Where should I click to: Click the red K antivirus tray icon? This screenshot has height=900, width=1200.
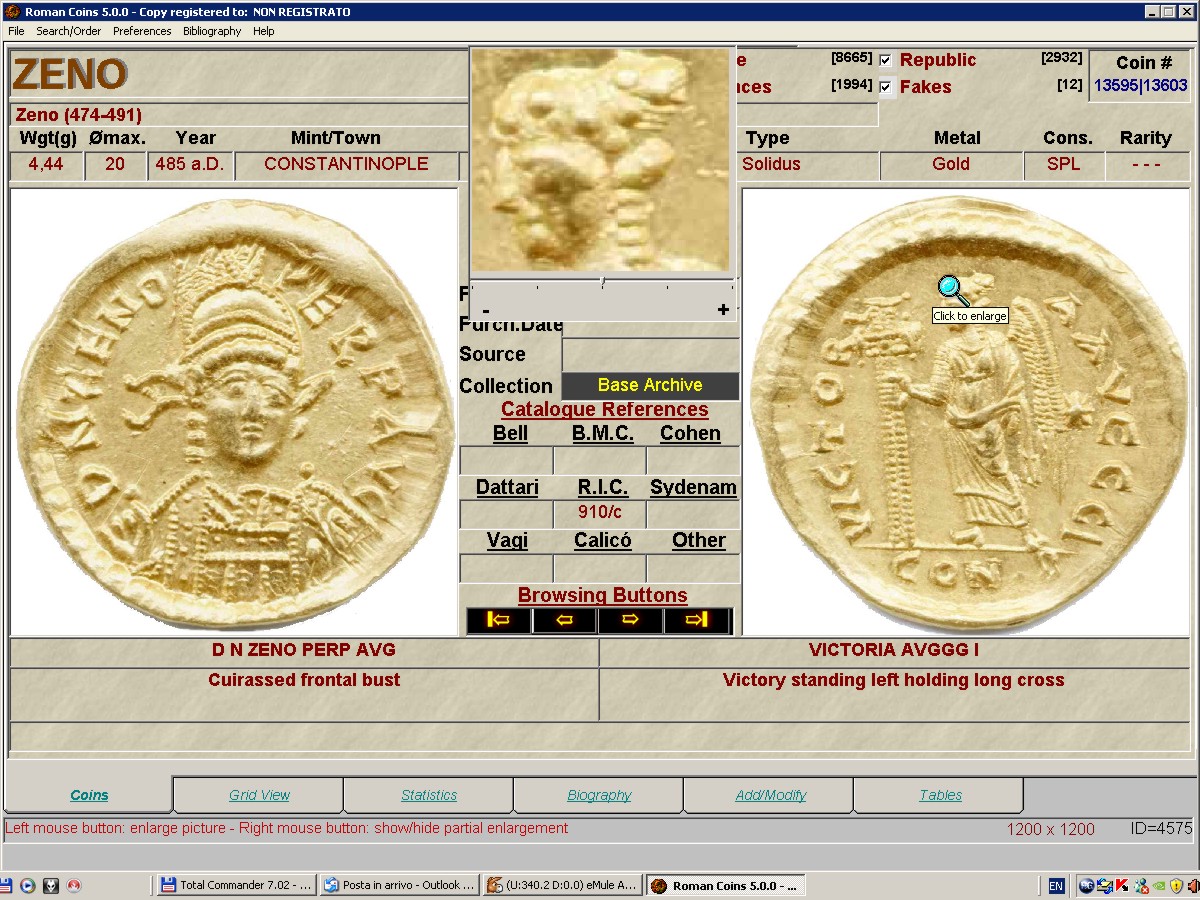[x=1122, y=886]
